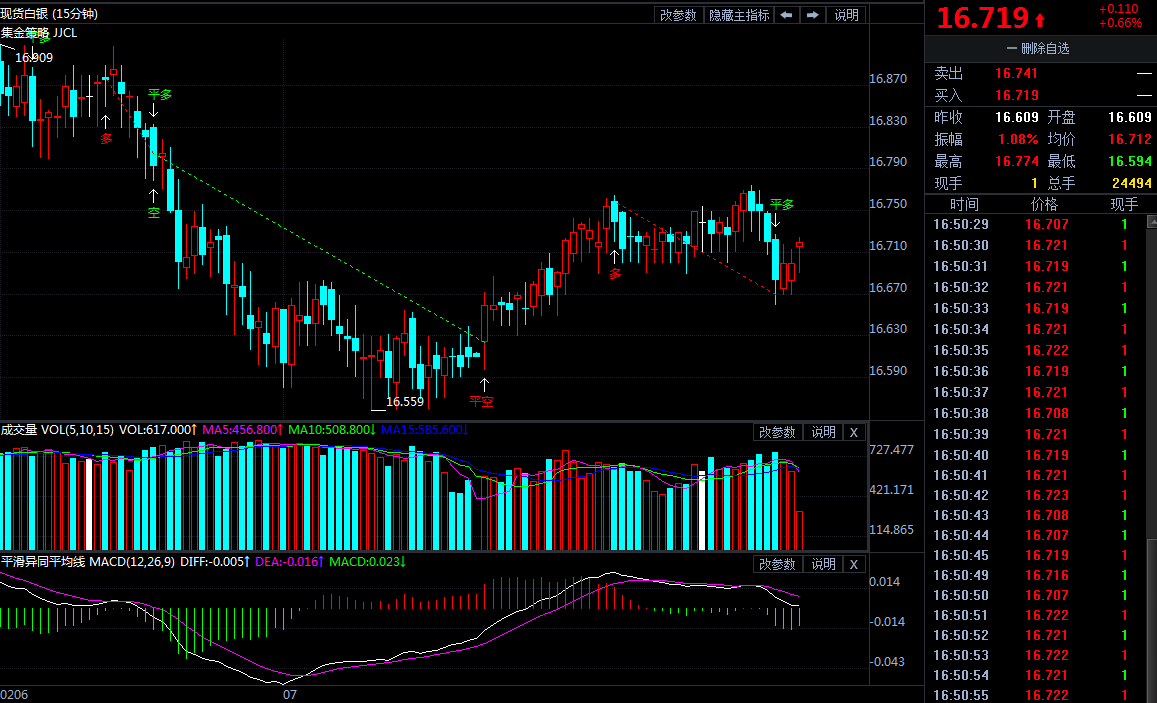Viewport: 1157px width, 703px height.
Task: Open 说明 in the MACD panel
Action: pos(823,564)
